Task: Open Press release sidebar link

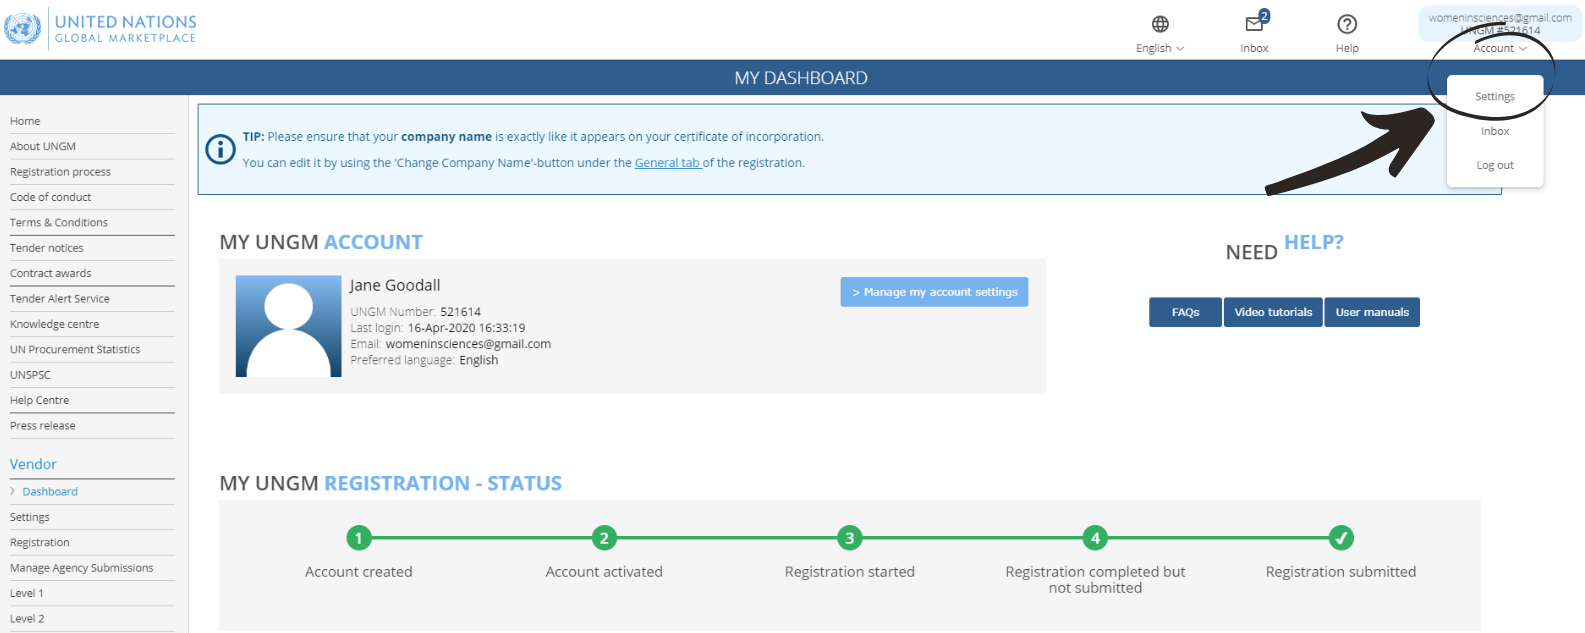Action: coord(43,426)
